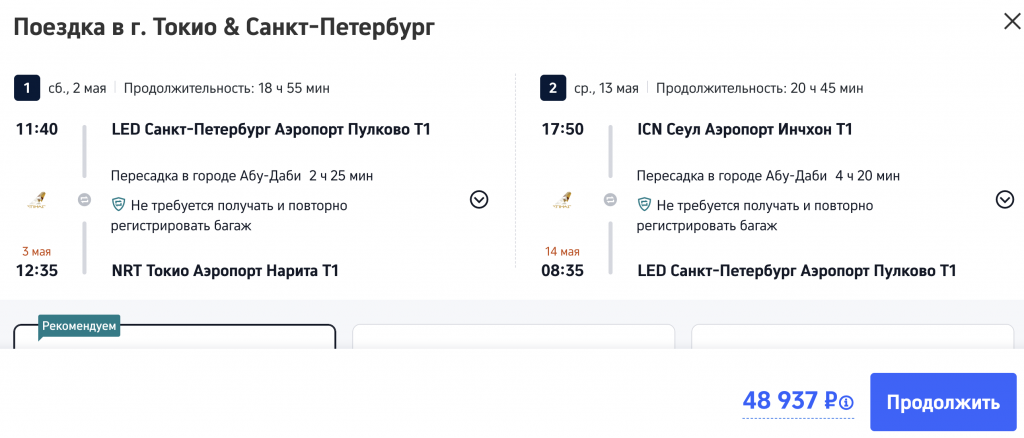Click baggage shield icon in second segment
The width and height of the screenshot is (1024, 438).
pyautogui.click(x=644, y=206)
